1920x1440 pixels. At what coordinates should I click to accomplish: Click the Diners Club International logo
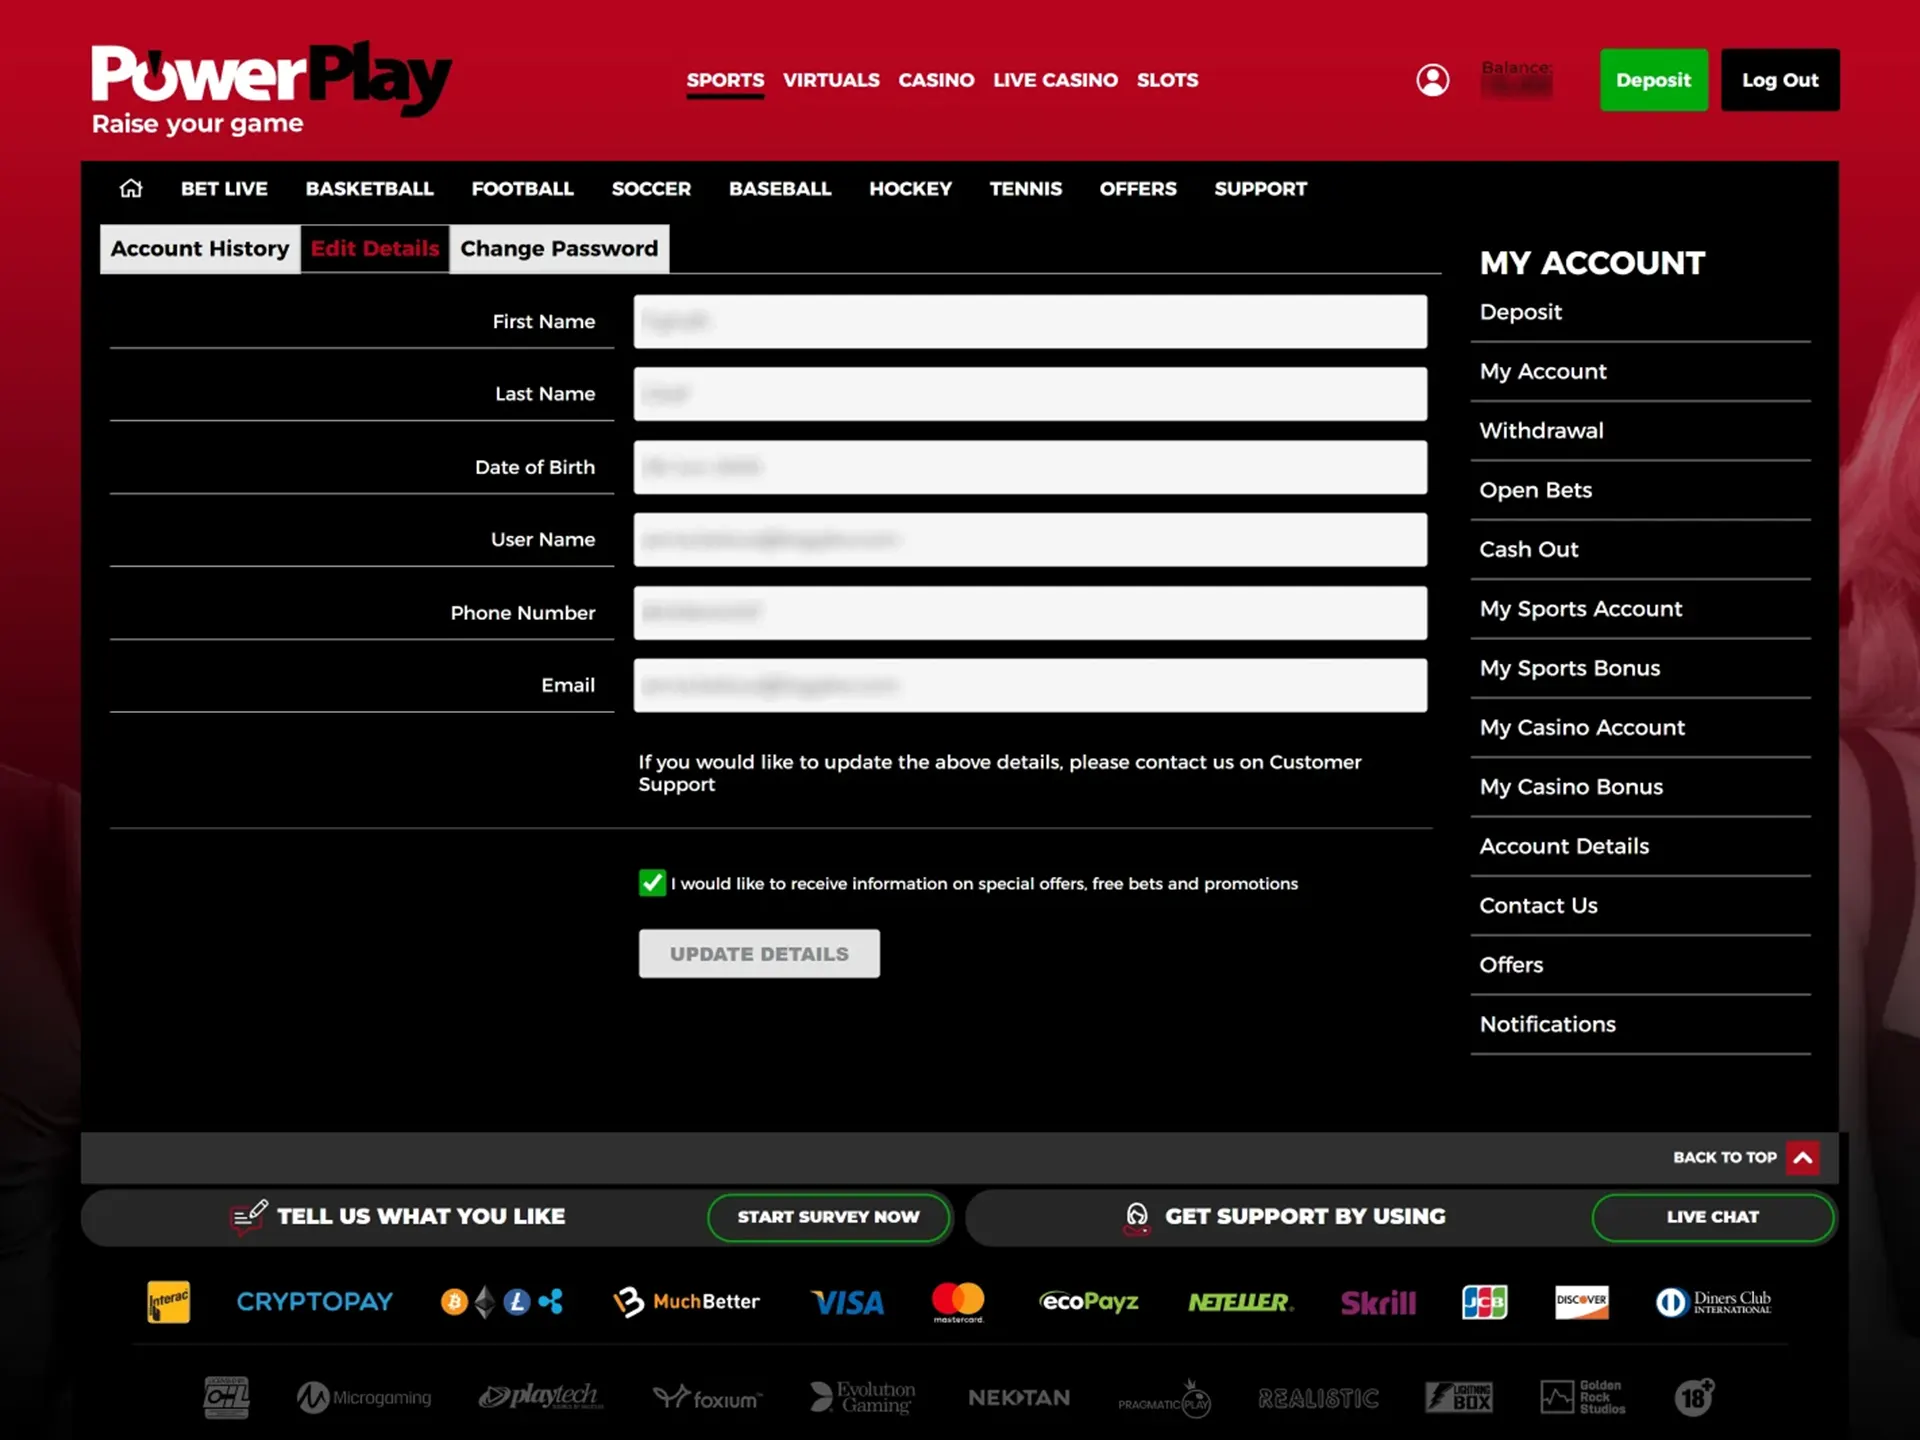(1714, 1302)
